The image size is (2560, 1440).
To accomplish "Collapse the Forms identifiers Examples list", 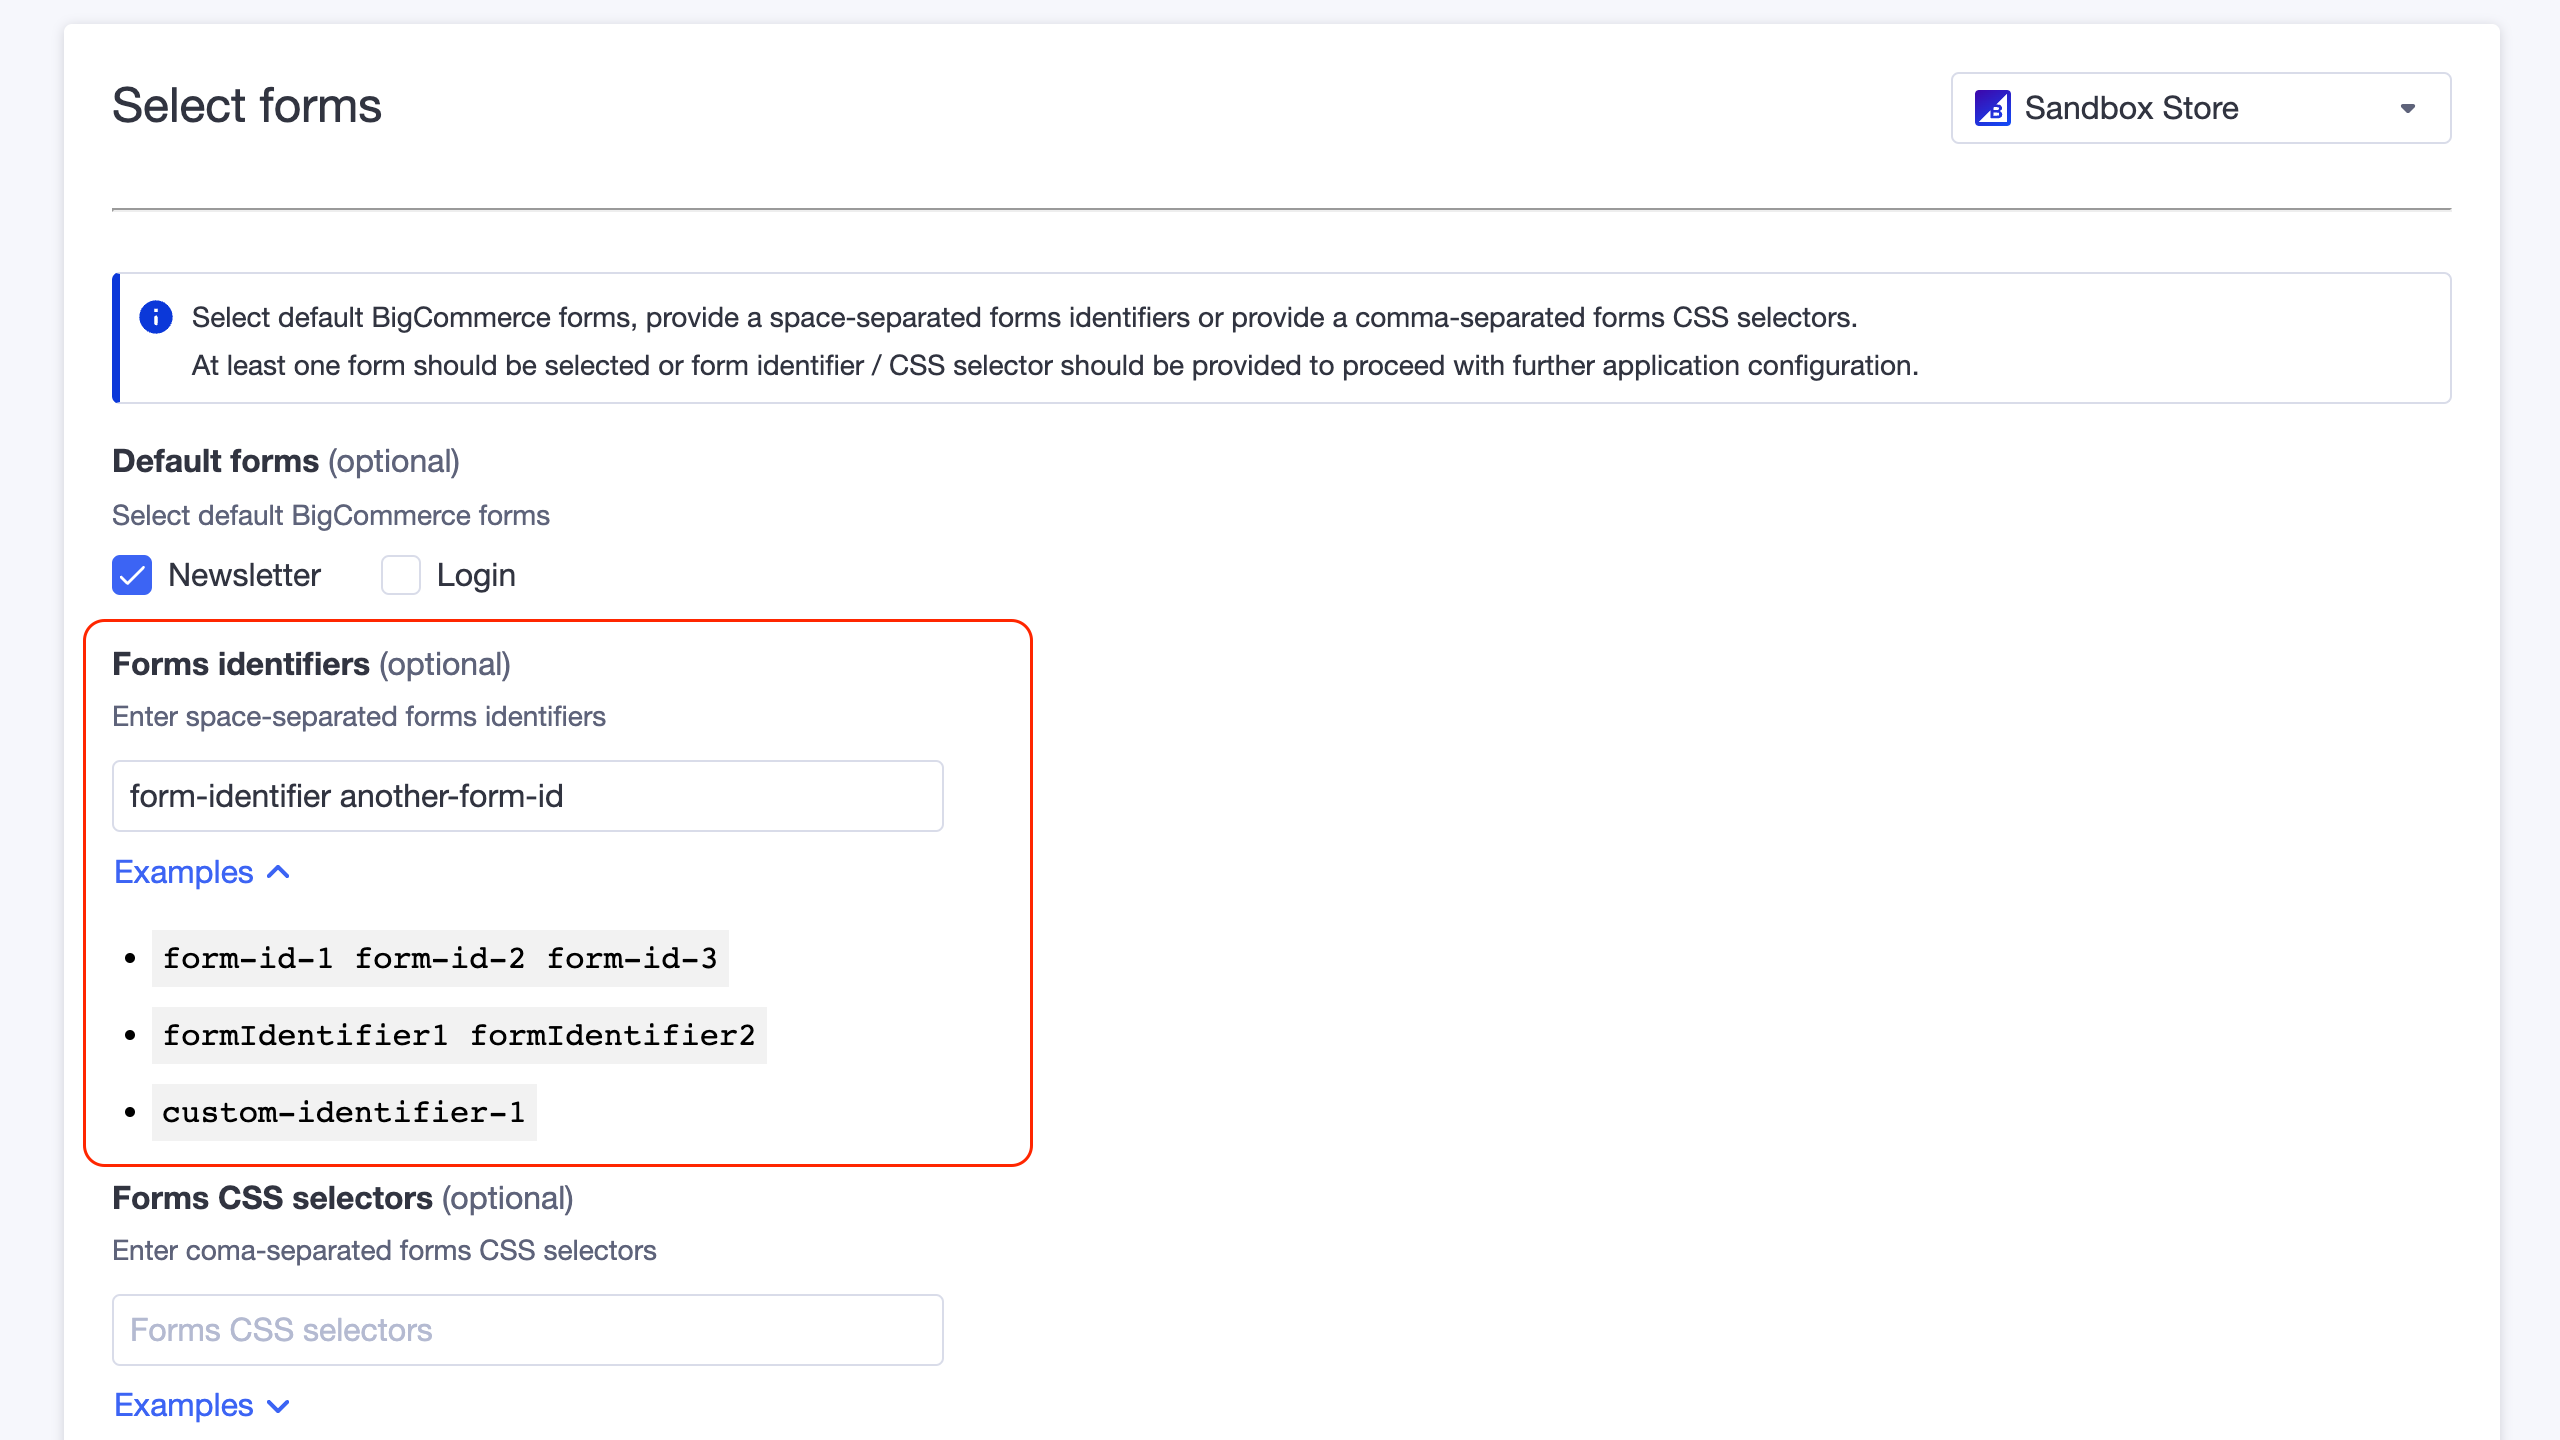I will (x=202, y=871).
